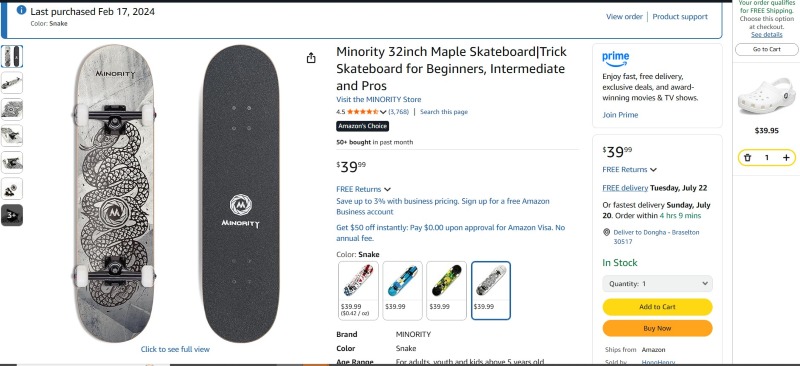Viewport: 800px width, 366px height.
Task: Expand FREE Returns under the main price
Action: (363, 189)
